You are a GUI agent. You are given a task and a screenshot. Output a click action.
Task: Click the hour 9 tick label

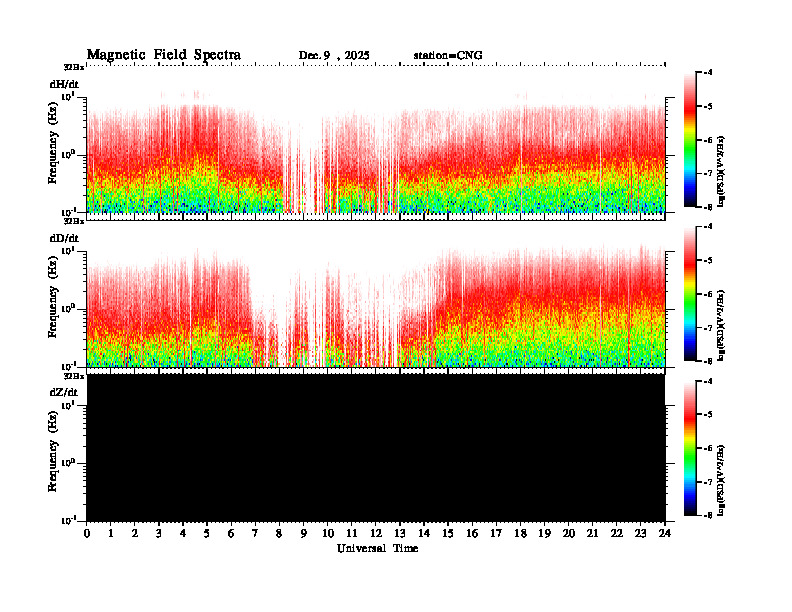pyautogui.click(x=304, y=533)
